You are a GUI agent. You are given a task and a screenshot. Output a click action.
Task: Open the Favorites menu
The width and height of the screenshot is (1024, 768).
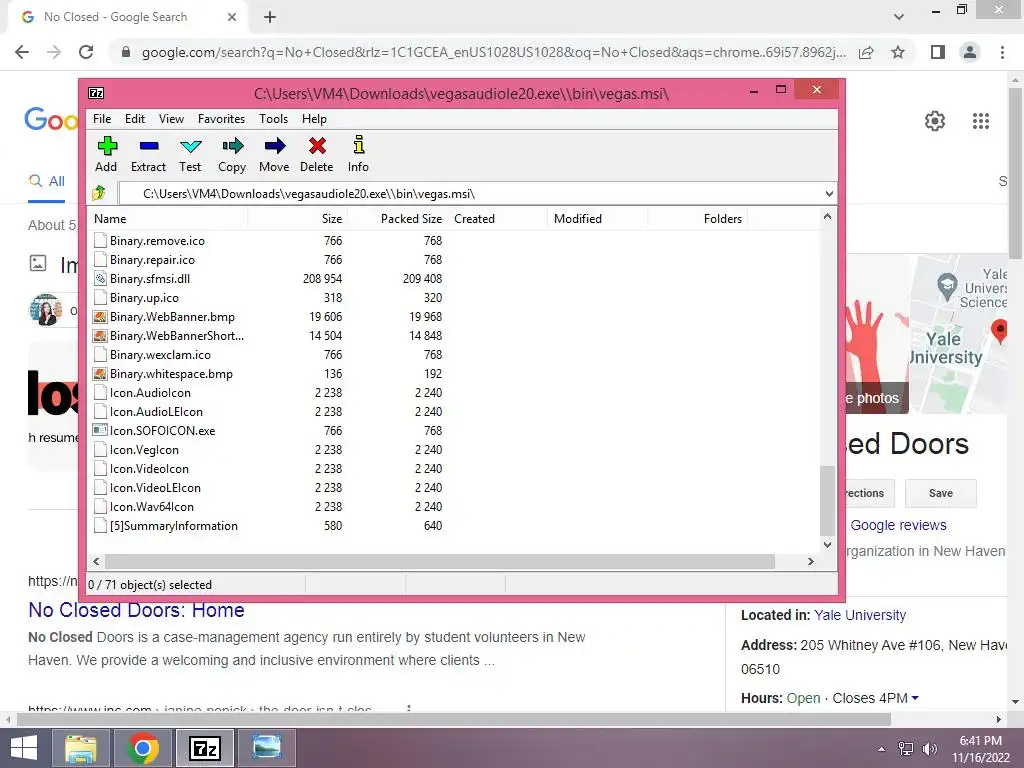point(221,119)
